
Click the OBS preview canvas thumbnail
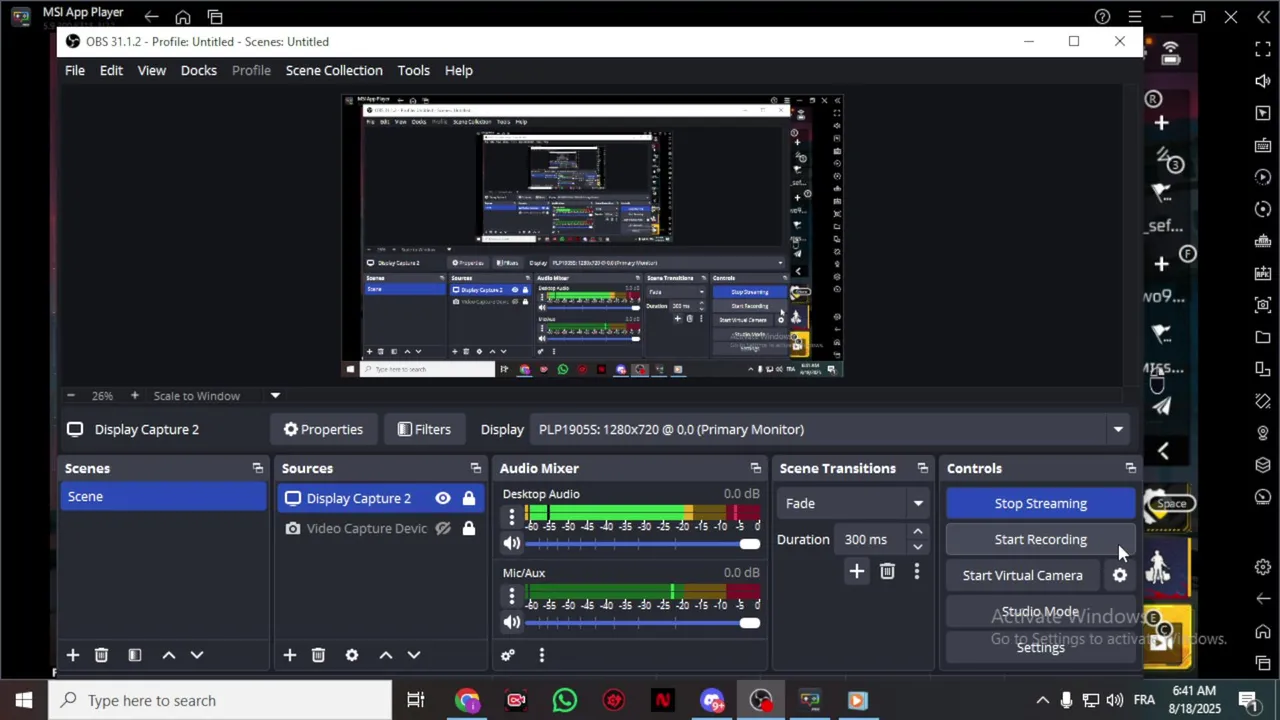click(592, 236)
